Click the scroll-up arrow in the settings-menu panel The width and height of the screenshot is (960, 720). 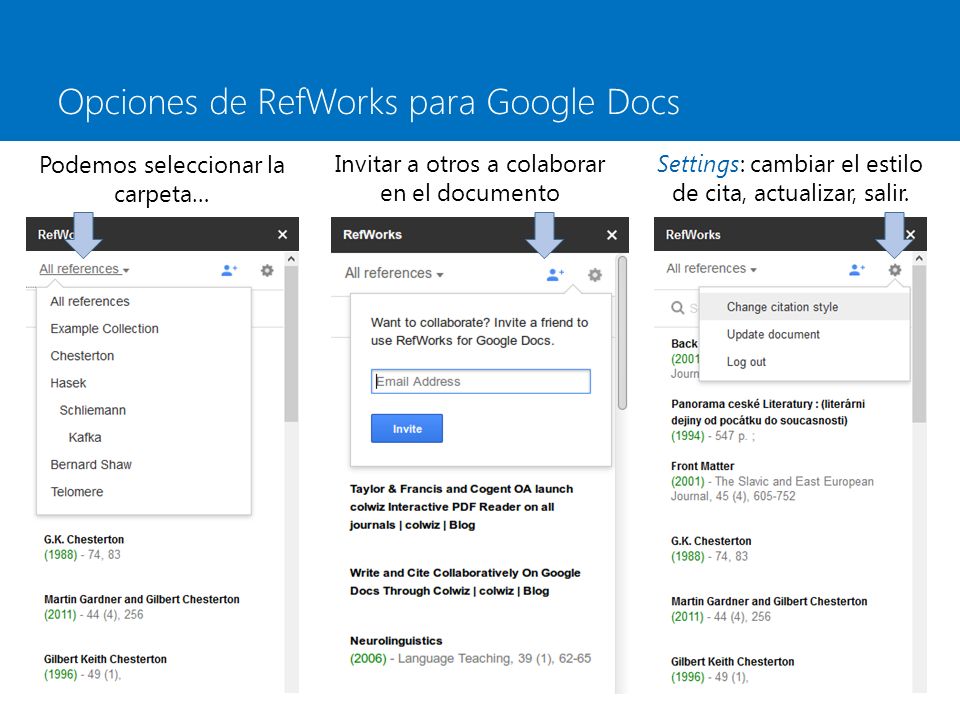click(x=919, y=259)
